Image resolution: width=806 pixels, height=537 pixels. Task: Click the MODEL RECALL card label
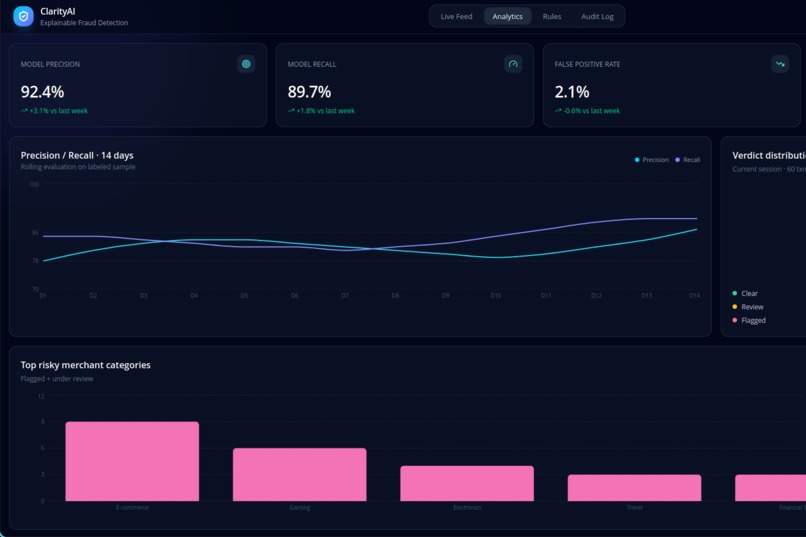pos(312,64)
